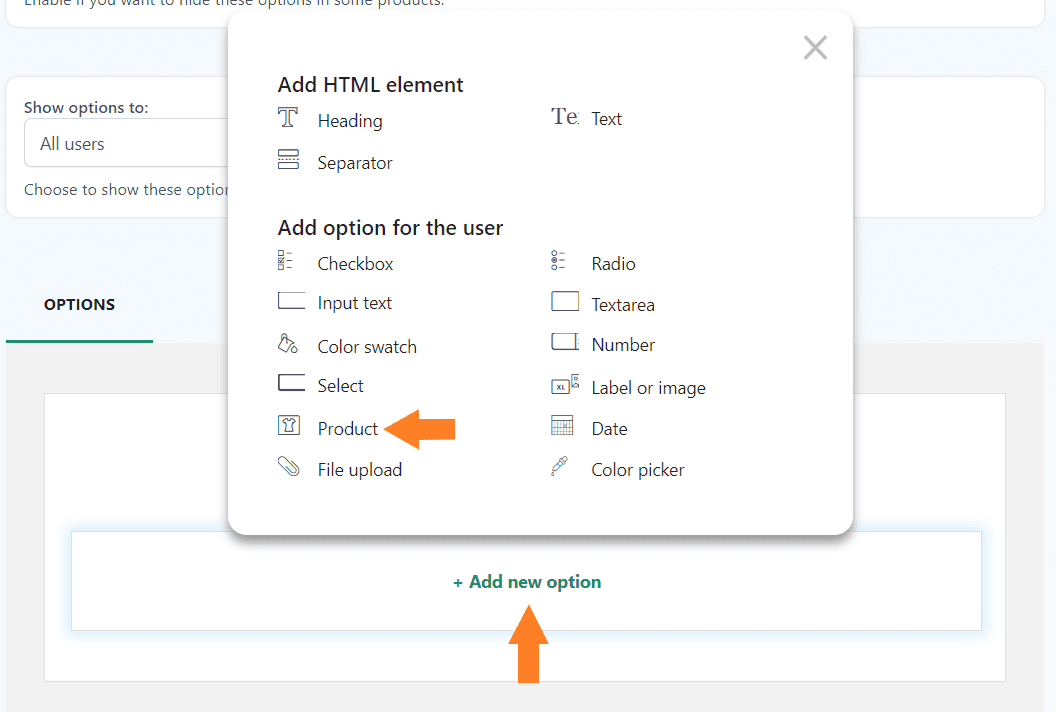The image size is (1056, 712).
Task: Click the Select option icon
Action: point(291,383)
